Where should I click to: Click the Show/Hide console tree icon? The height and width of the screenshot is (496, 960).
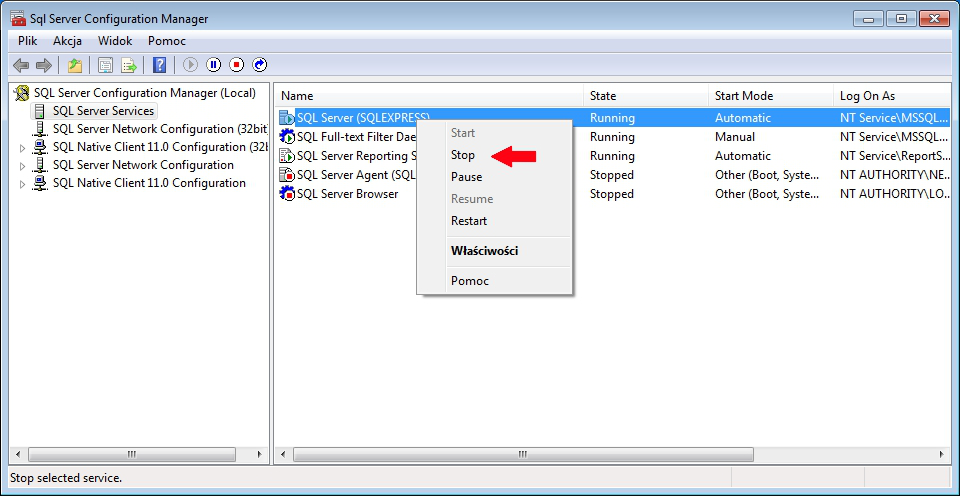pos(105,65)
